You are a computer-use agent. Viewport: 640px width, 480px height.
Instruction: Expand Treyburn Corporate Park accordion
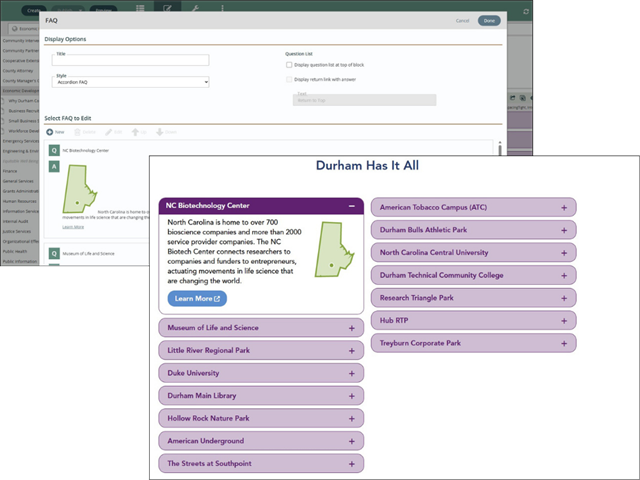click(x=473, y=343)
